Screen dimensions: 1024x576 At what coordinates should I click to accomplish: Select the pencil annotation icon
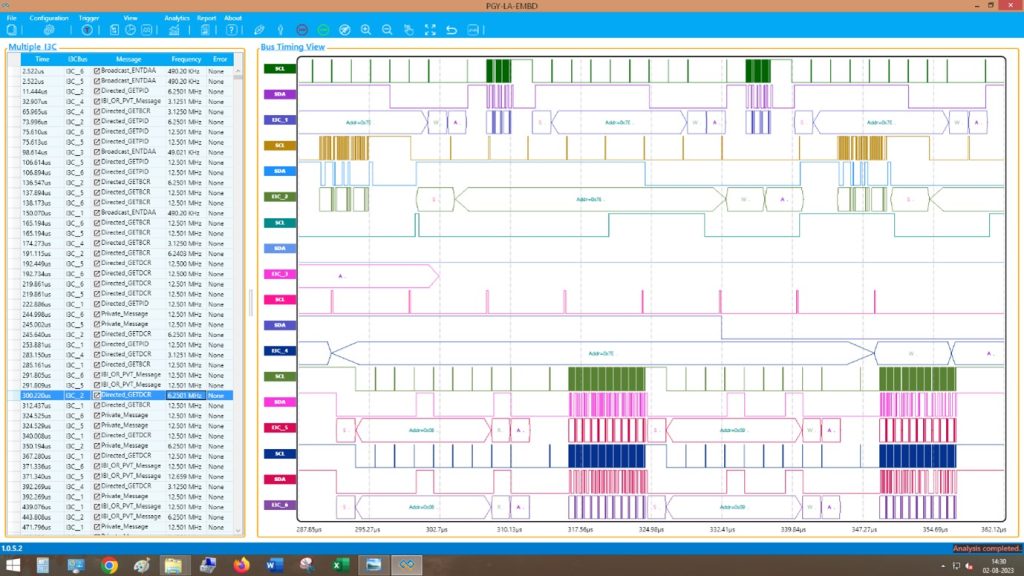click(259, 30)
